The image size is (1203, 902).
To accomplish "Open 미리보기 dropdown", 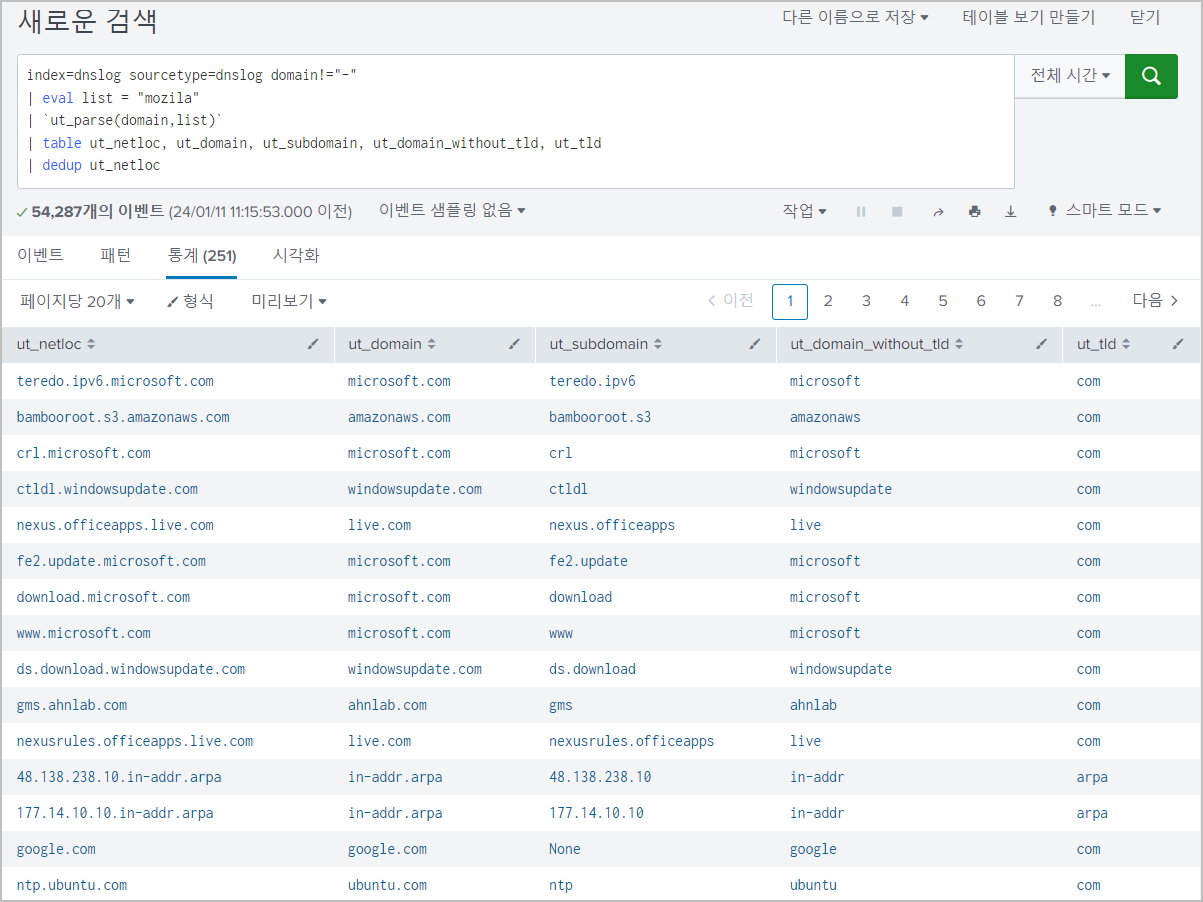I will 289,301.
